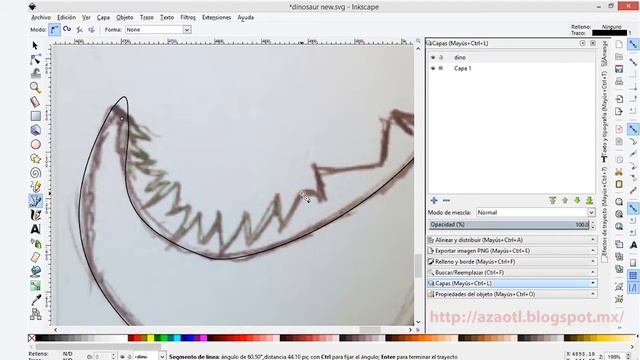Image resolution: width=640 pixels, height=360 pixels.
Task: Toggle visibility eye of Capa 1 layer
Action: tap(433, 68)
